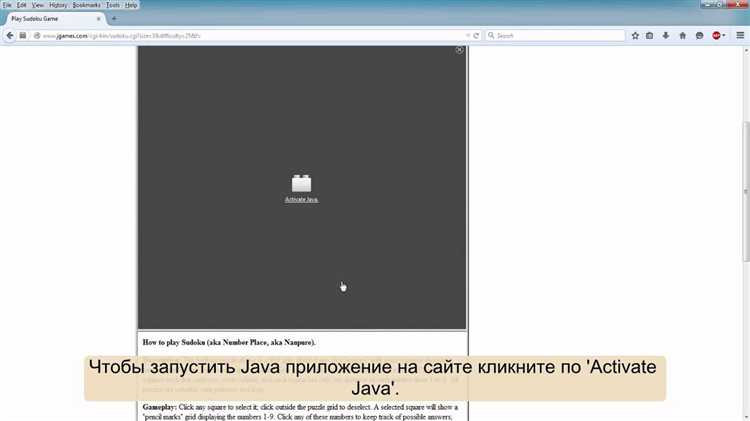This screenshot has width=750, height=421.
Task: Open the Edit menu
Action: coord(22,5)
